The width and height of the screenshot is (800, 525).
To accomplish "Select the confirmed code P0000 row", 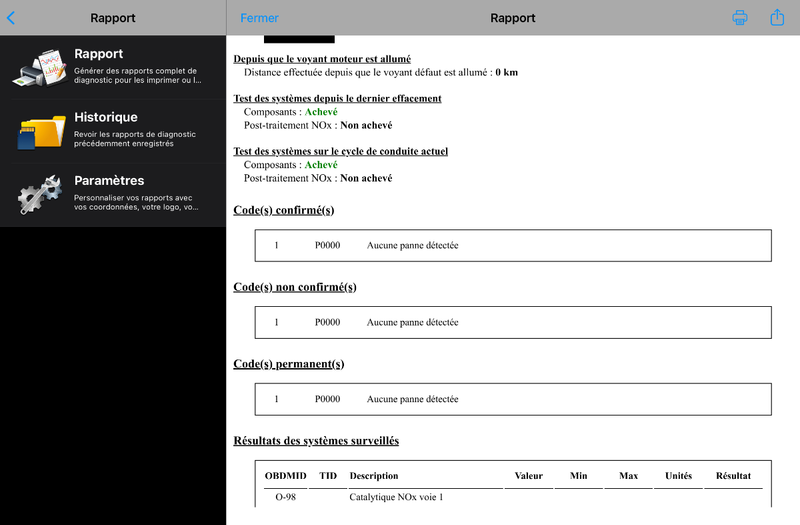I will pos(513,245).
